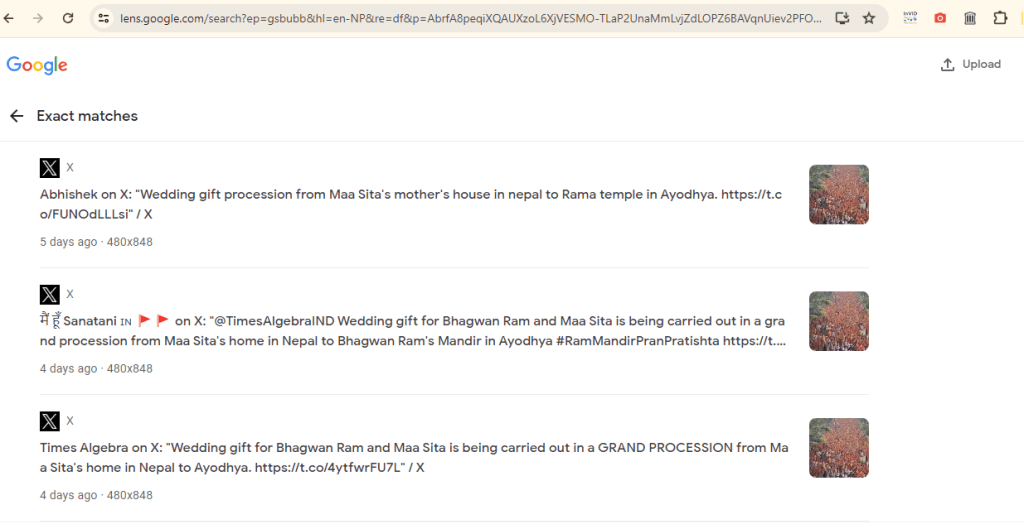Viewport: 1024px width, 529px height.
Task: Click the red camera extension icon
Action: coord(940,18)
